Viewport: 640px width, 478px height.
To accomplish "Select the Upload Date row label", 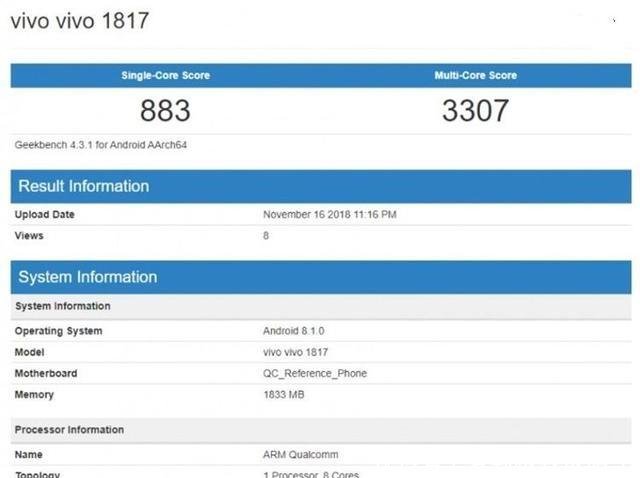I will [45, 215].
